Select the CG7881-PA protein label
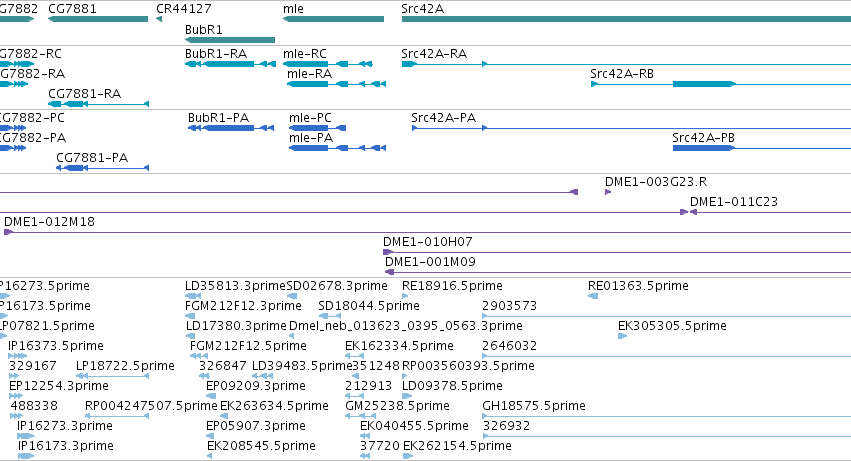Image resolution: width=851 pixels, height=461 pixels. [x=92, y=158]
